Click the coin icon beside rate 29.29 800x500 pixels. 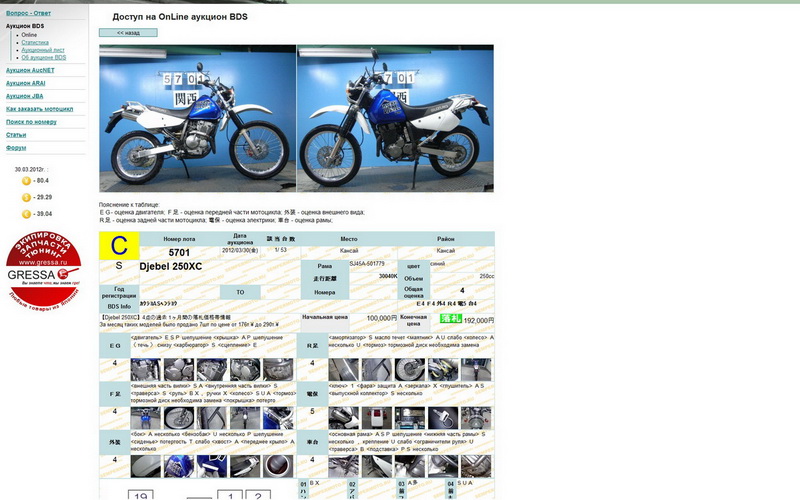tap(26, 197)
